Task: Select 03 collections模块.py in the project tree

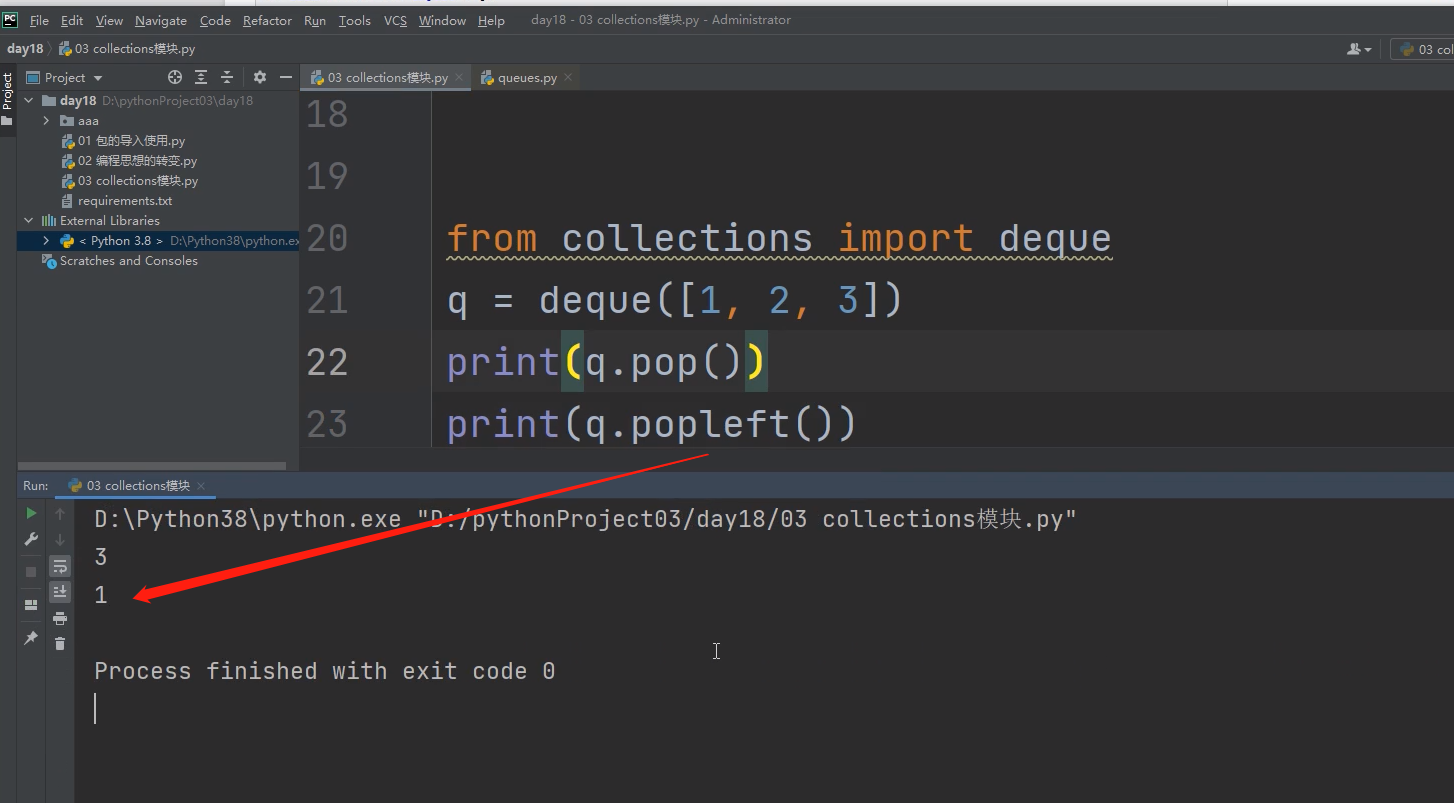Action: point(138,181)
